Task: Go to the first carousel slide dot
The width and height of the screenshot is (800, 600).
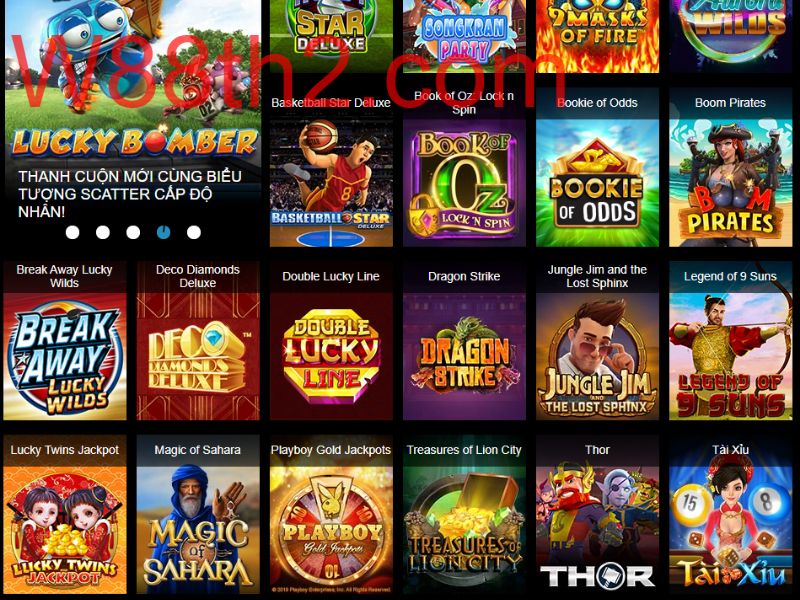Action: 72,232
